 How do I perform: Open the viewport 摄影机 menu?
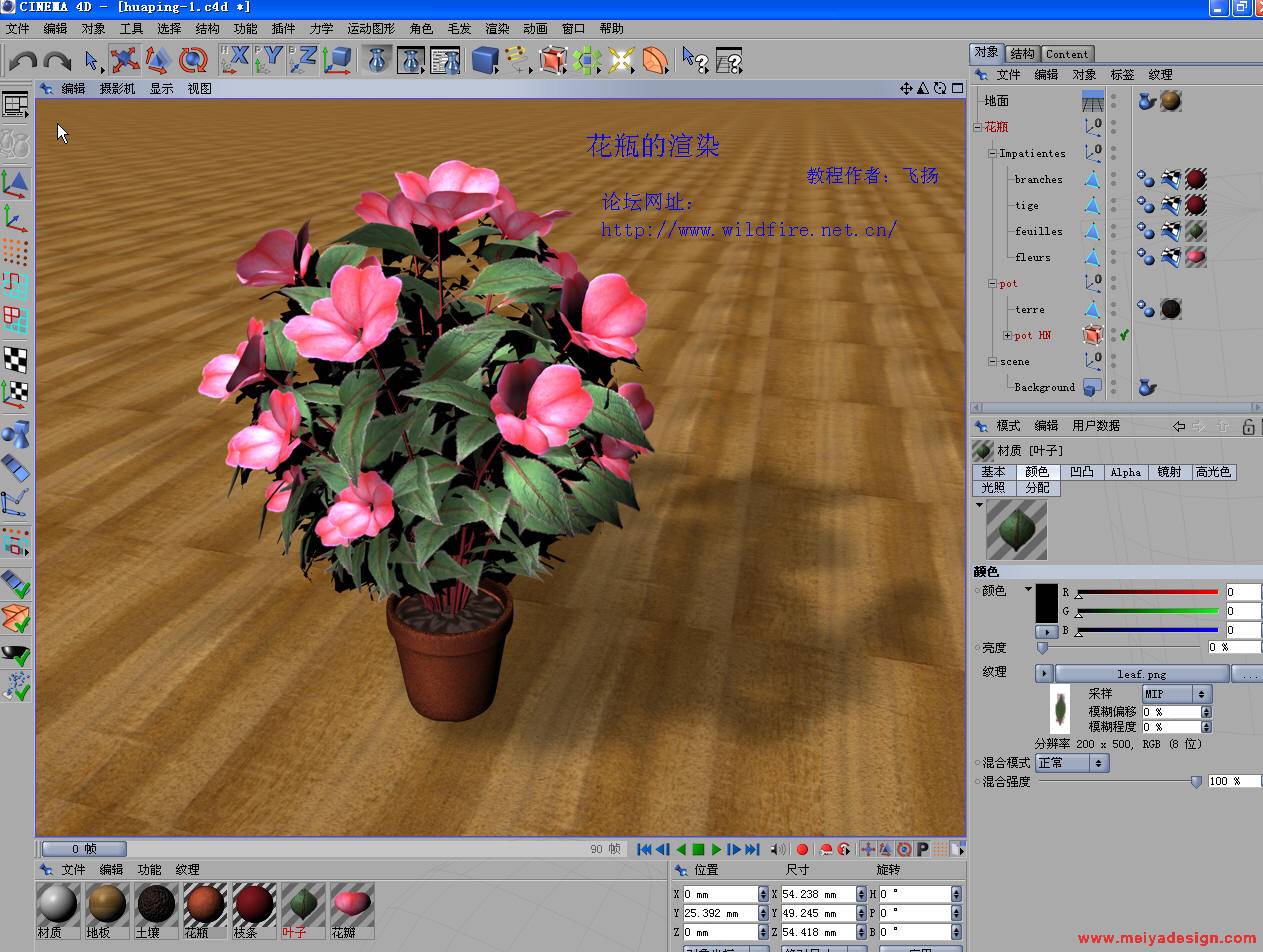[x=117, y=89]
